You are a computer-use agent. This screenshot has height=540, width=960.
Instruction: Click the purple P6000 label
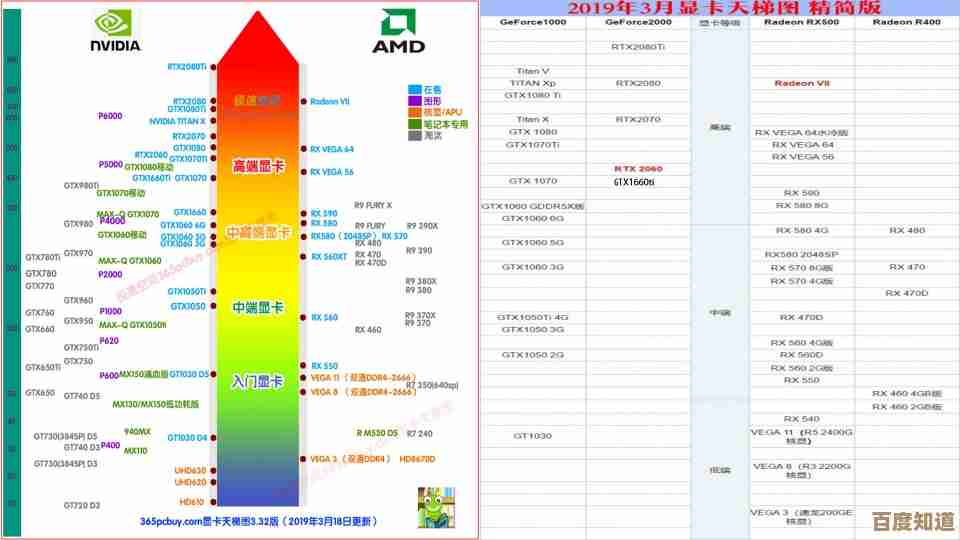[110, 116]
